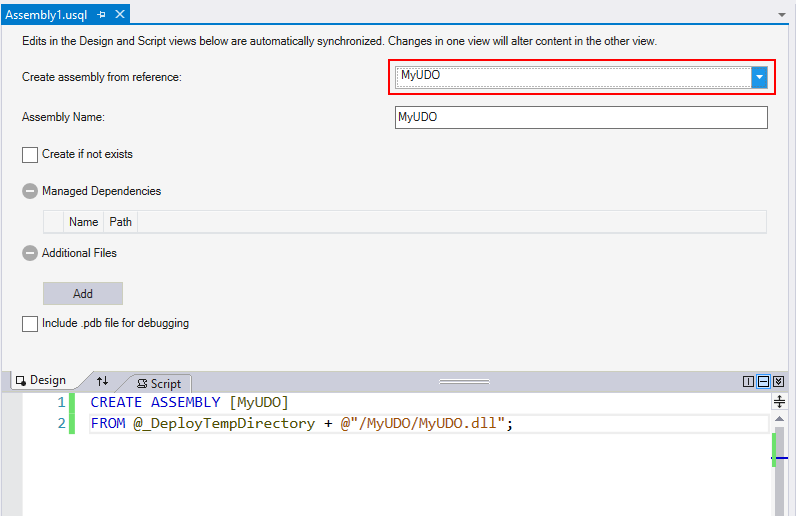Select vertical split view icon

[x=748, y=381]
